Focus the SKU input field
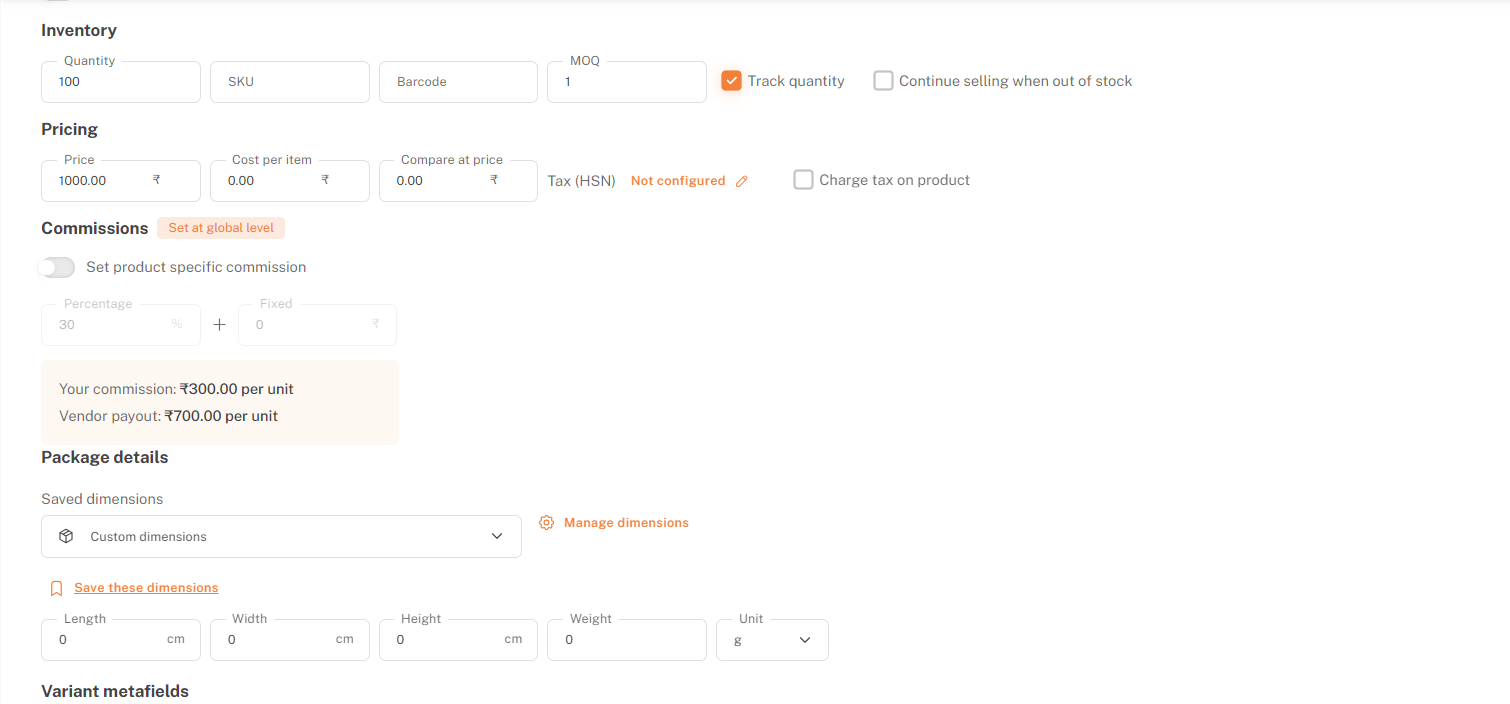The width and height of the screenshot is (1510, 704). pos(290,82)
